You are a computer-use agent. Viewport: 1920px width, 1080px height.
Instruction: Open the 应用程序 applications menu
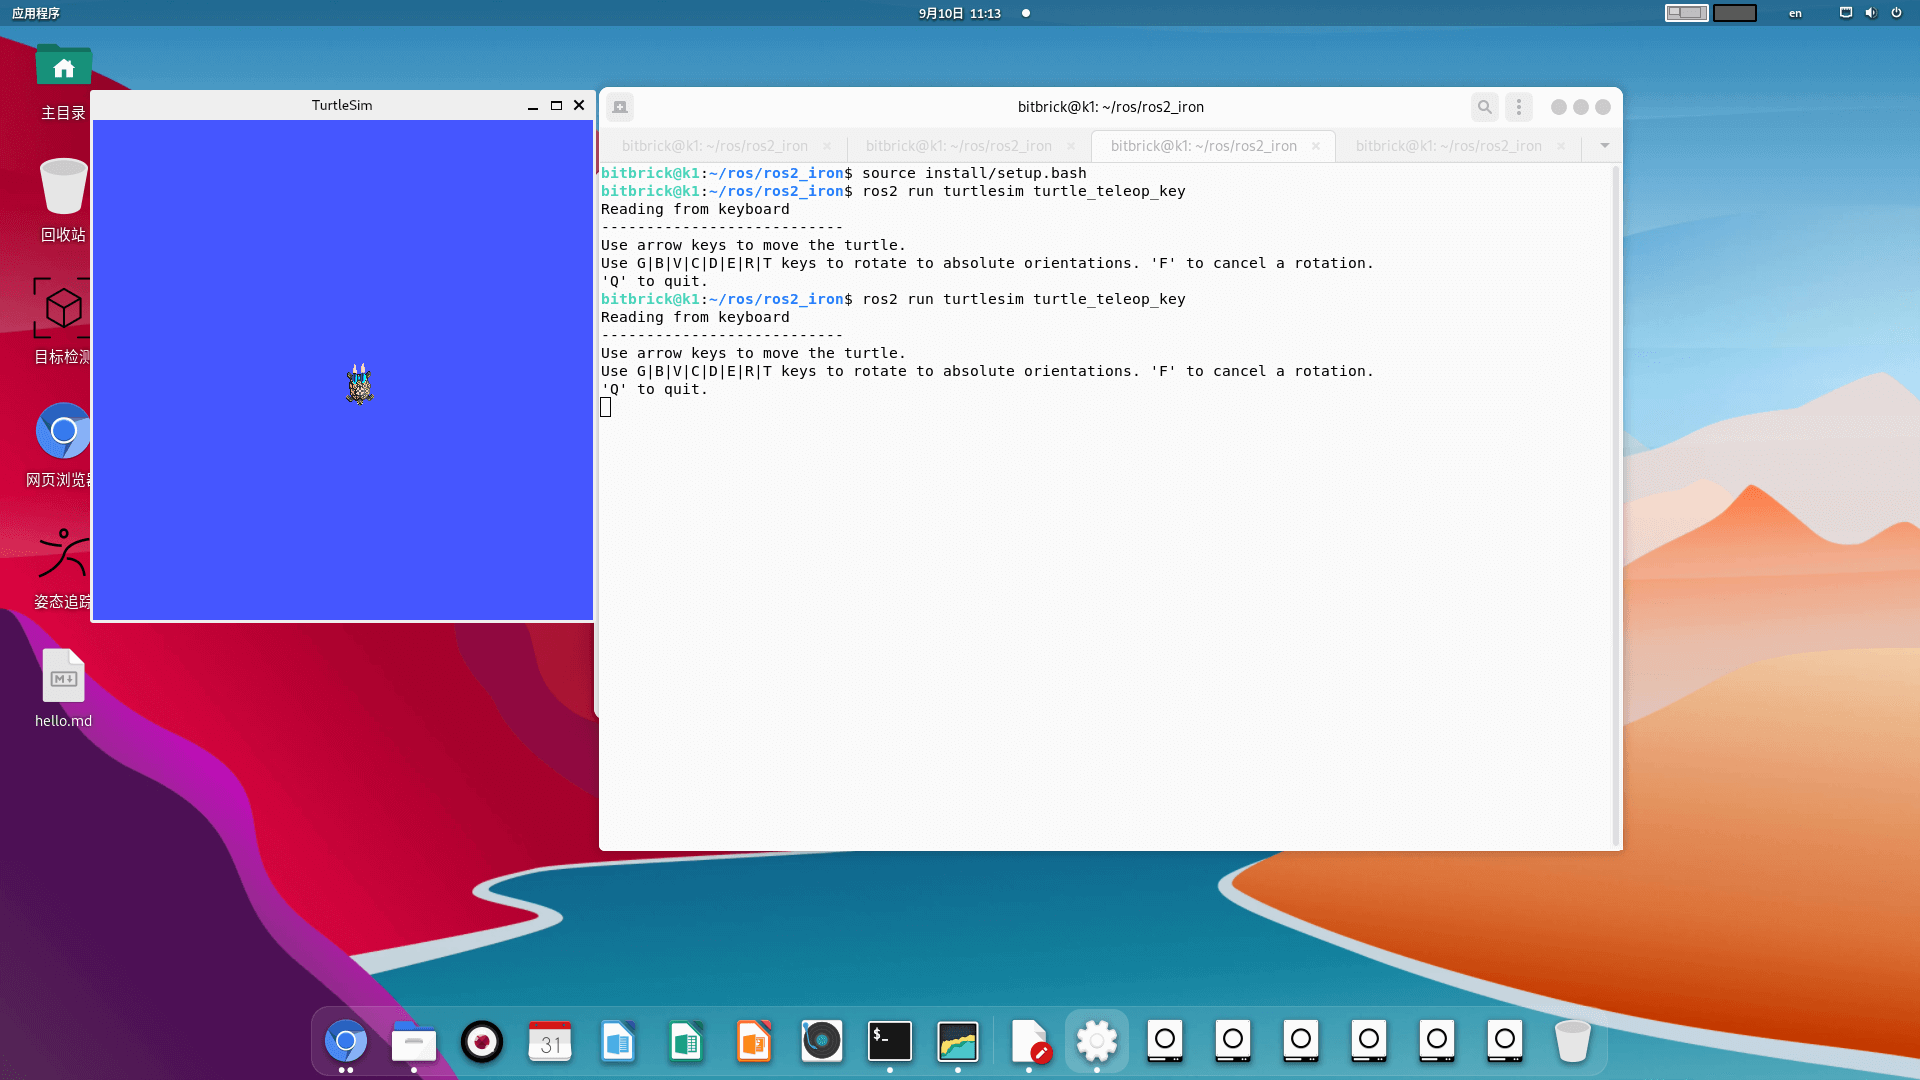pos(36,13)
